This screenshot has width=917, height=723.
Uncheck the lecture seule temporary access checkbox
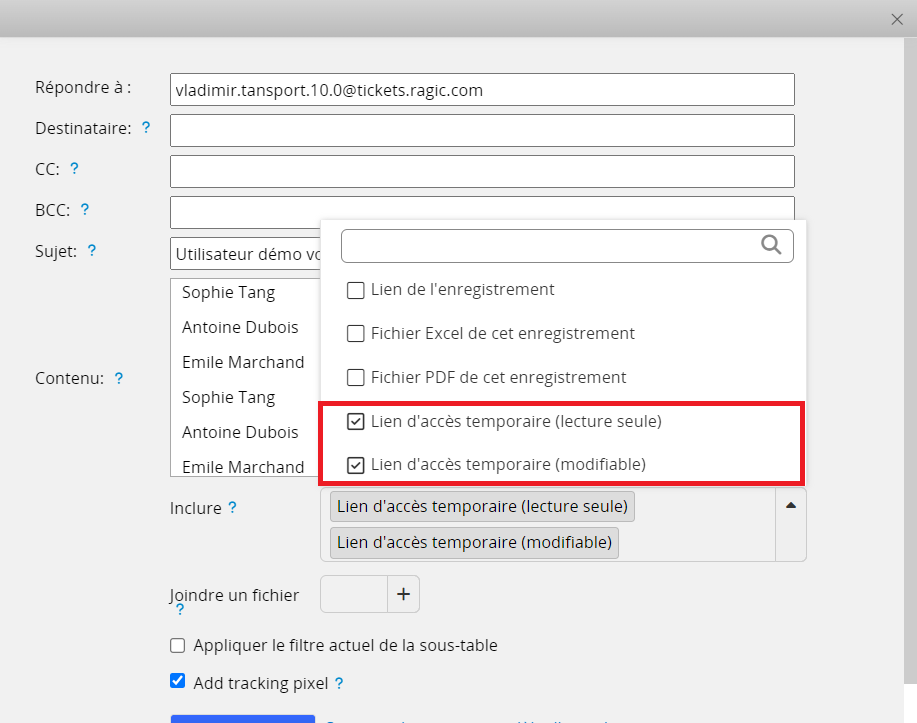pos(355,422)
